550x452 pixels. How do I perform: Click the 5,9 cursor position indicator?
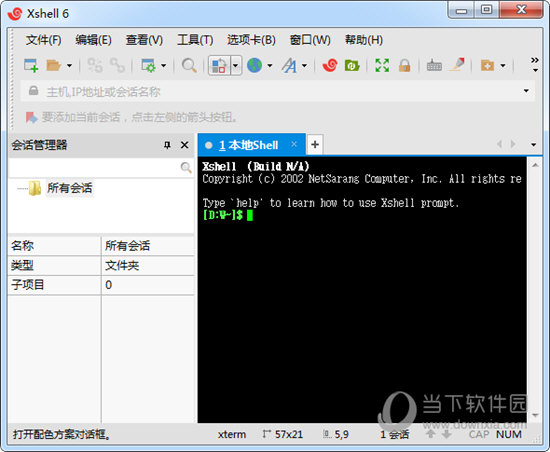click(336, 434)
